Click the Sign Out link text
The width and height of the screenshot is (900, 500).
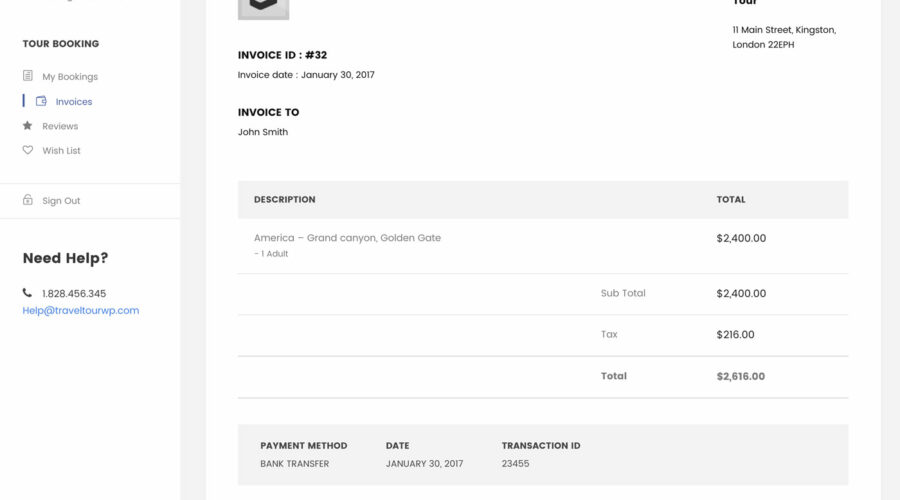click(x=61, y=201)
